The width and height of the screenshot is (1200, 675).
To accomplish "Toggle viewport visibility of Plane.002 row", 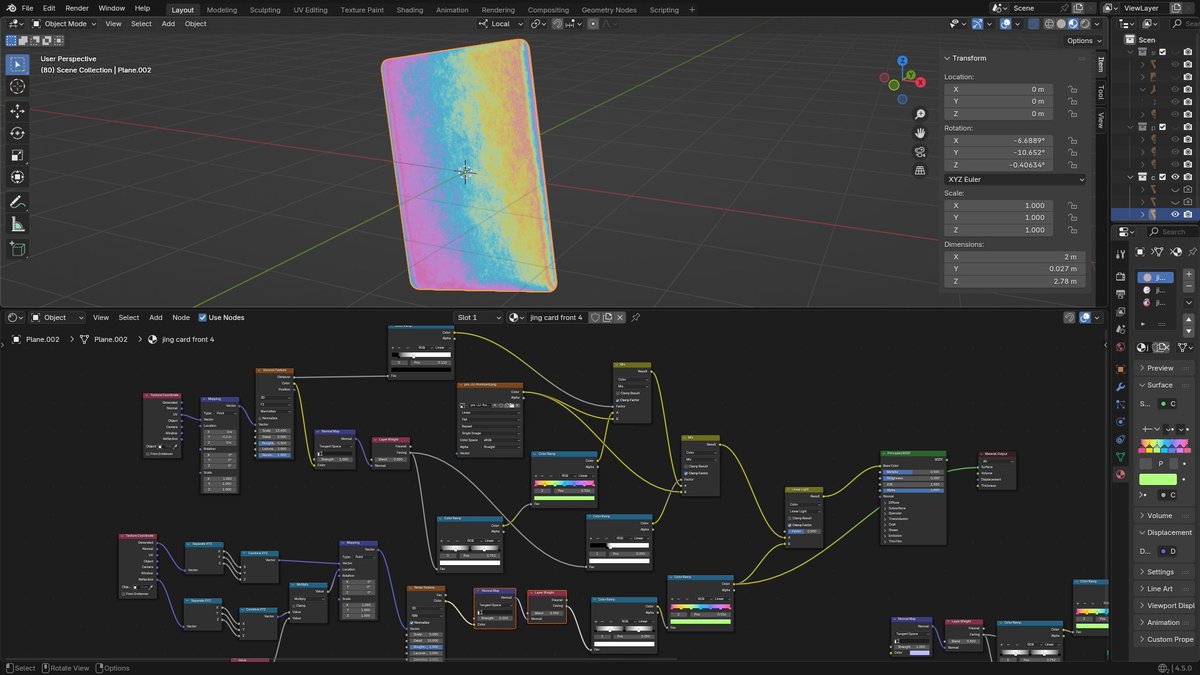I will [1175, 214].
